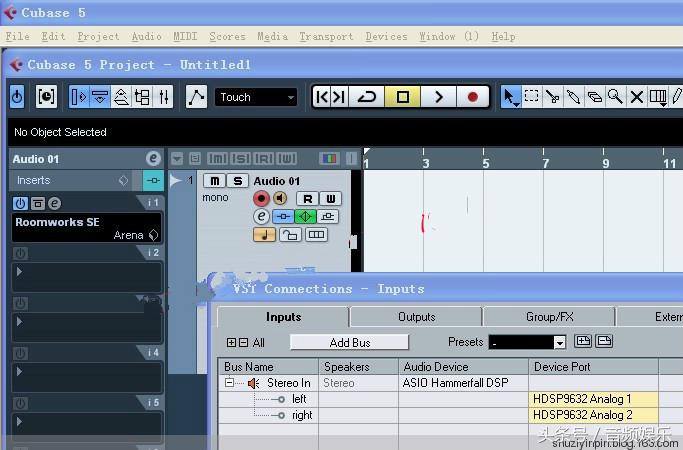This screenshot has width=683, height=450.
Task: Click the Play transport button
Action: [x=438, y=97]
